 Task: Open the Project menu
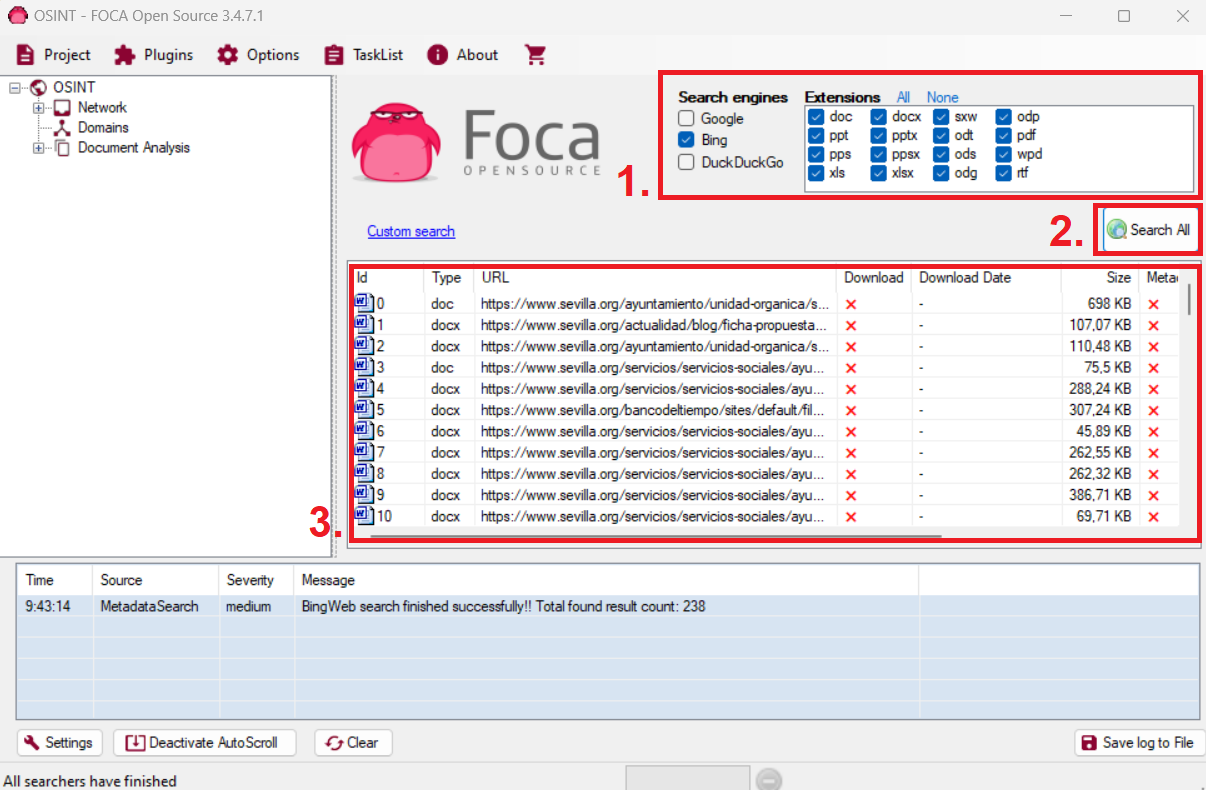point(53,55)
